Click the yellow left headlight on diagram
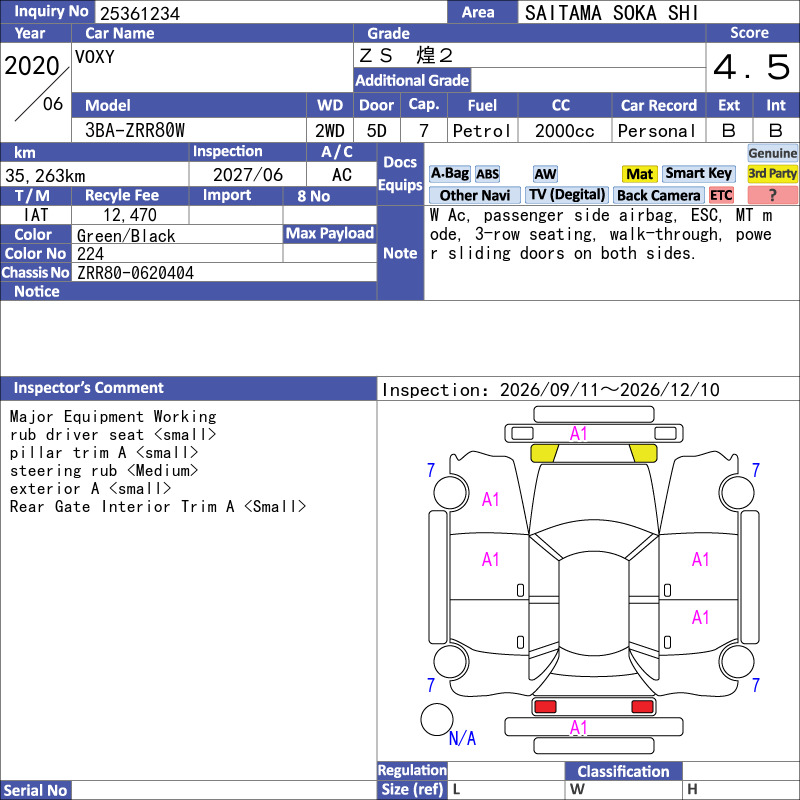Screen dimensions: 800x800 (x=544, y=453)
